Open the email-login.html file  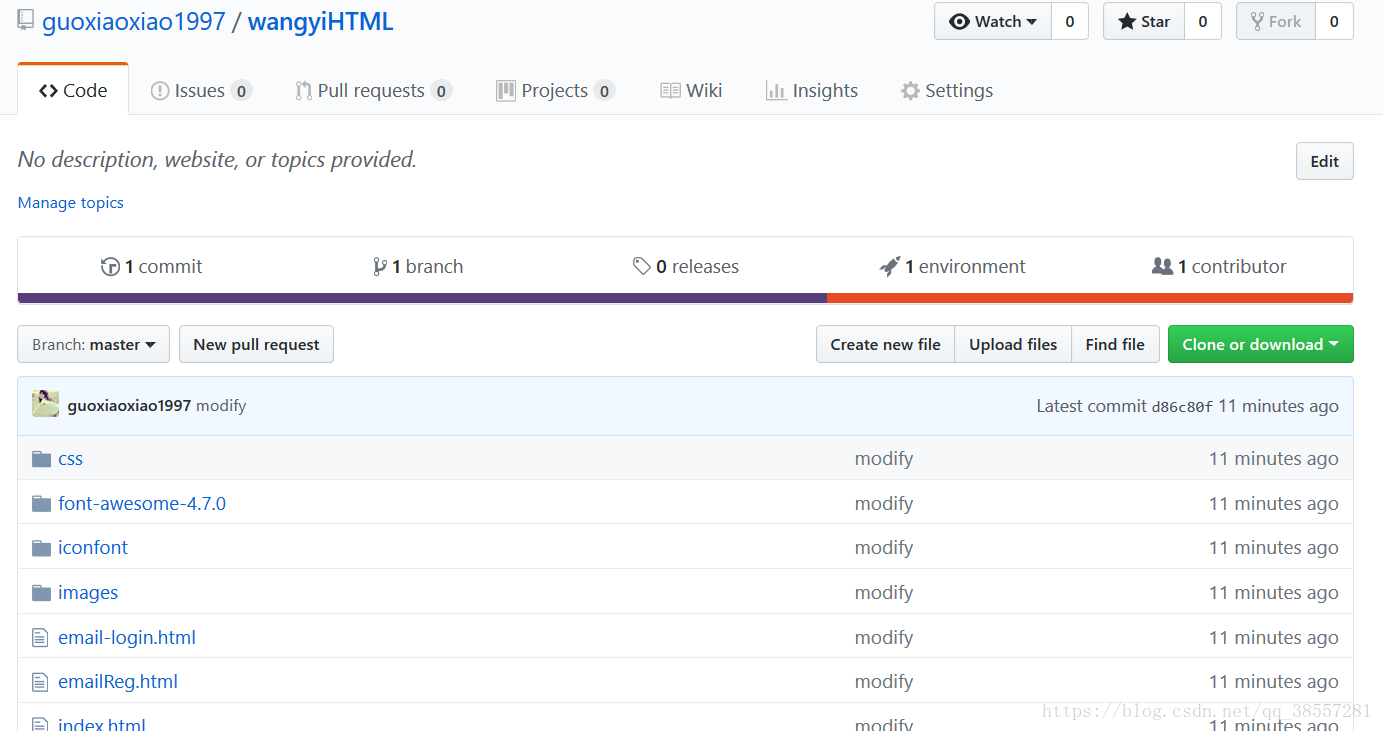[x=127, y=637]
